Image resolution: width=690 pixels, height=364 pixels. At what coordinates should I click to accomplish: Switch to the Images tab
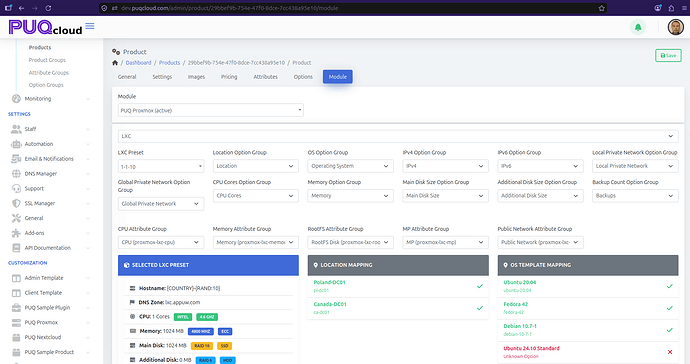196,77
